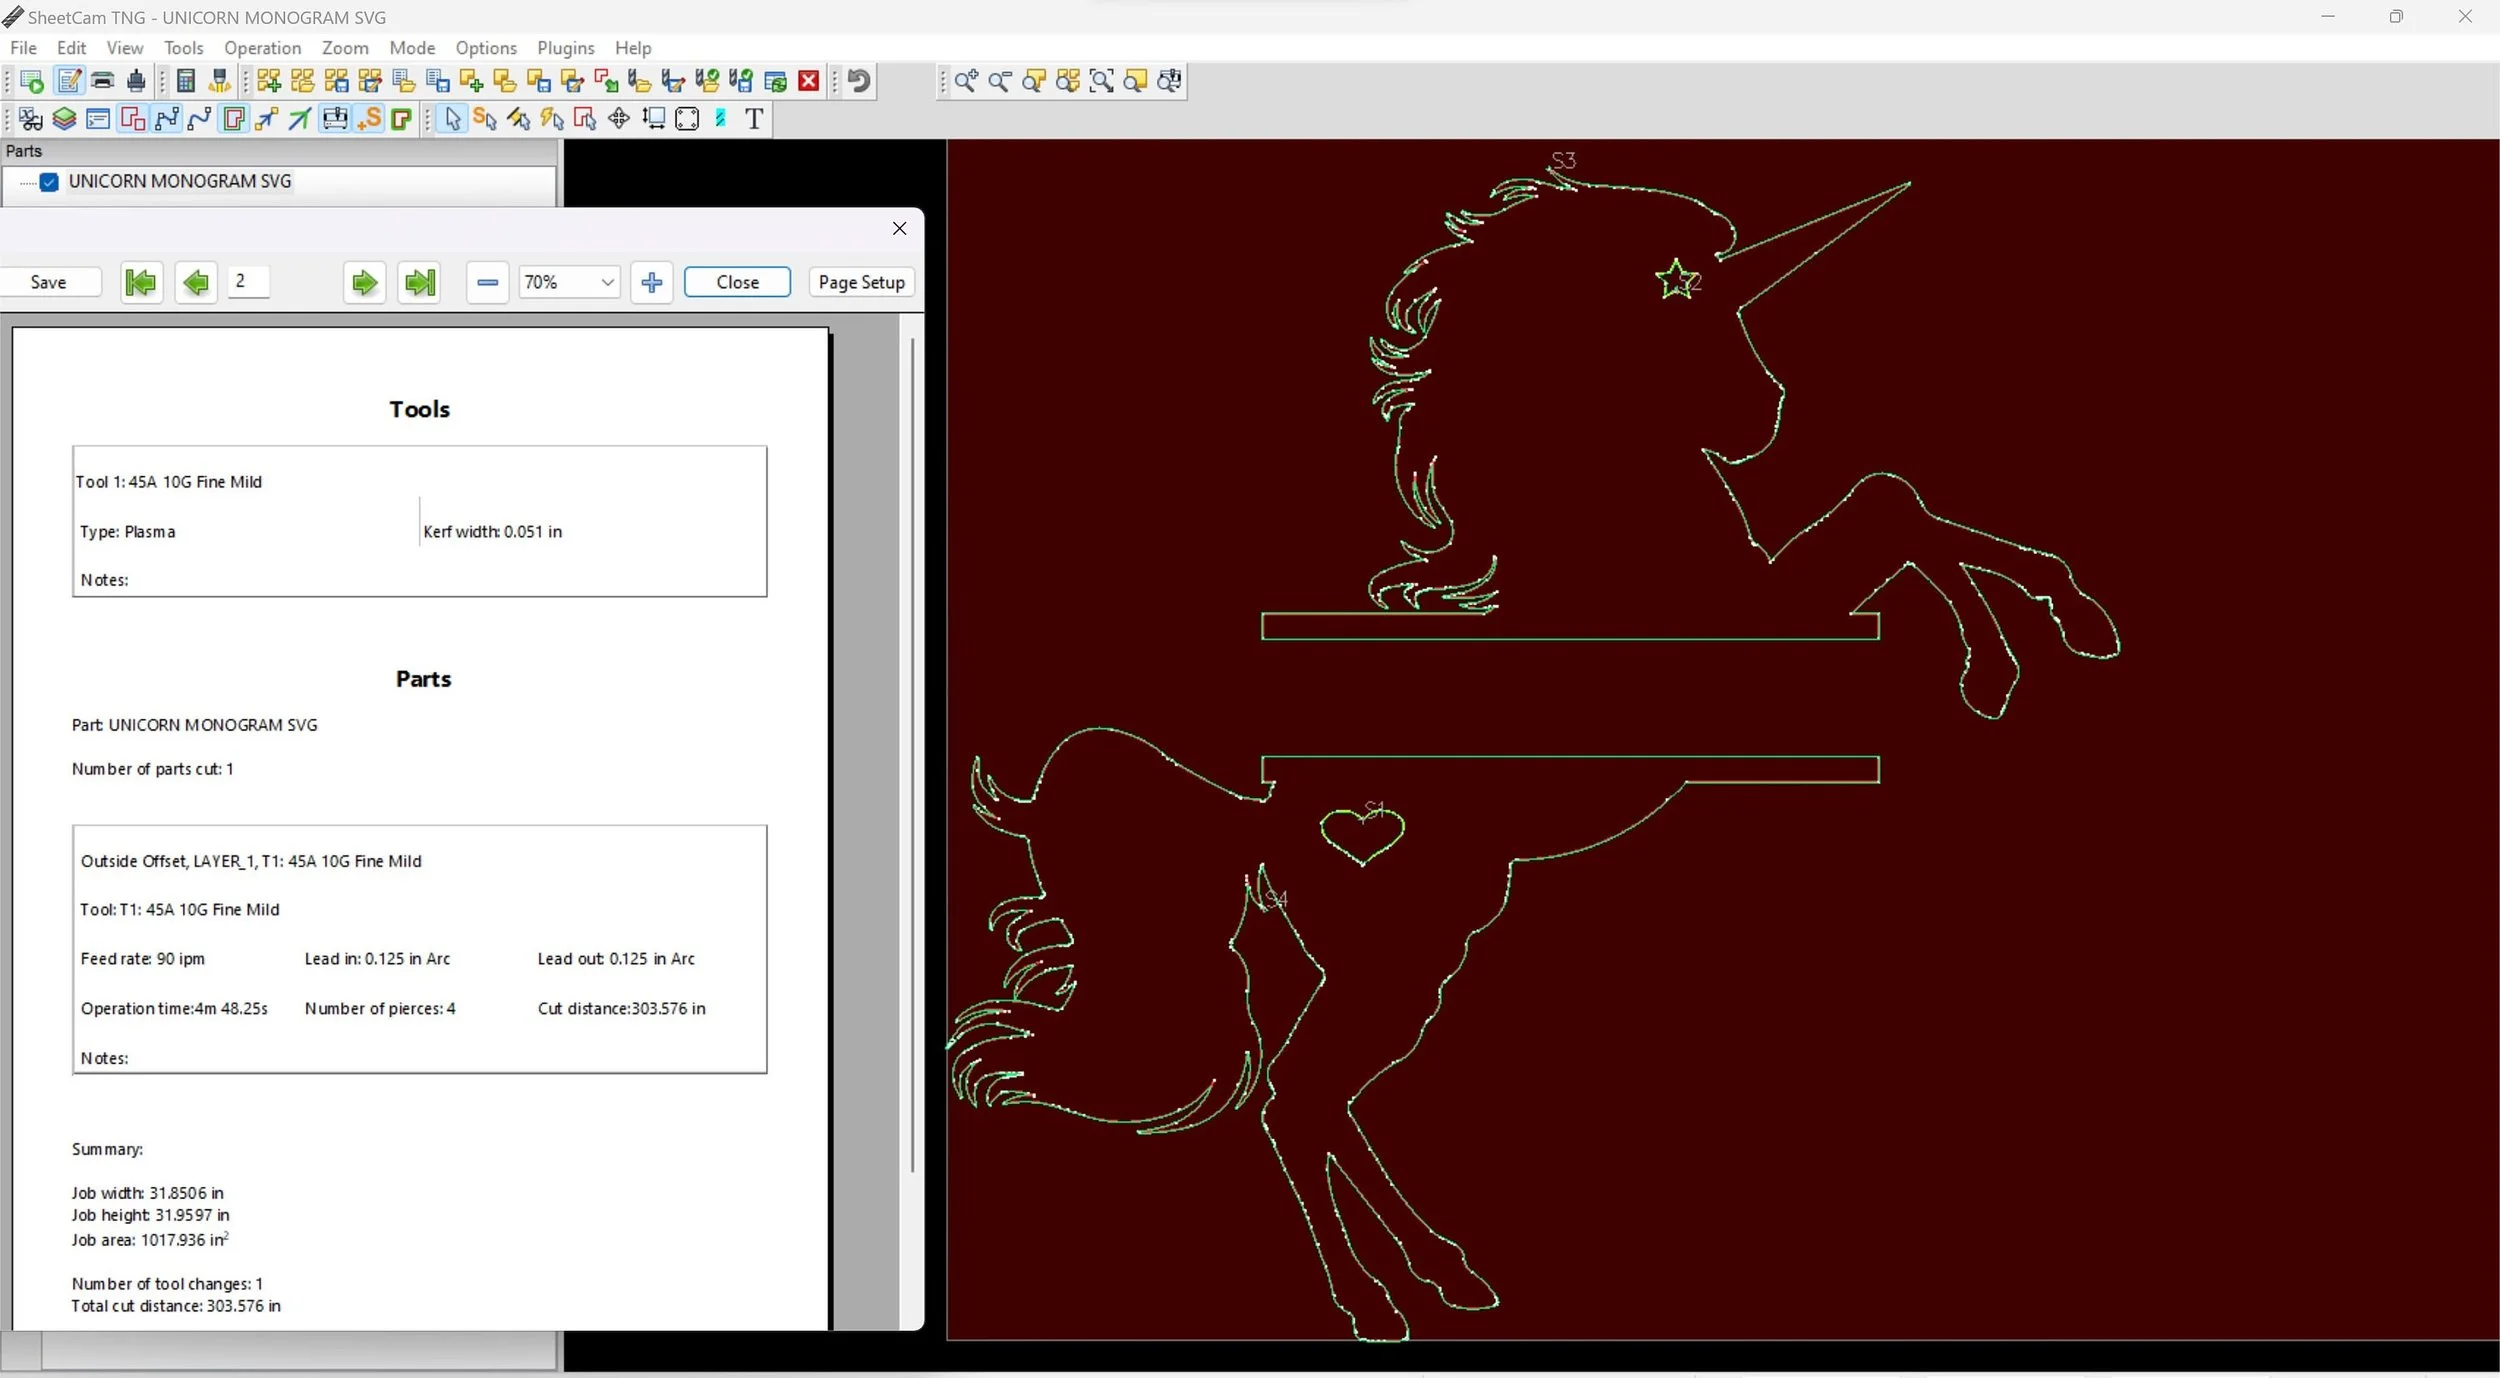Go to next report page
The width and height of the screenshot is (2500, 1378).
click(x=364, y=283)
